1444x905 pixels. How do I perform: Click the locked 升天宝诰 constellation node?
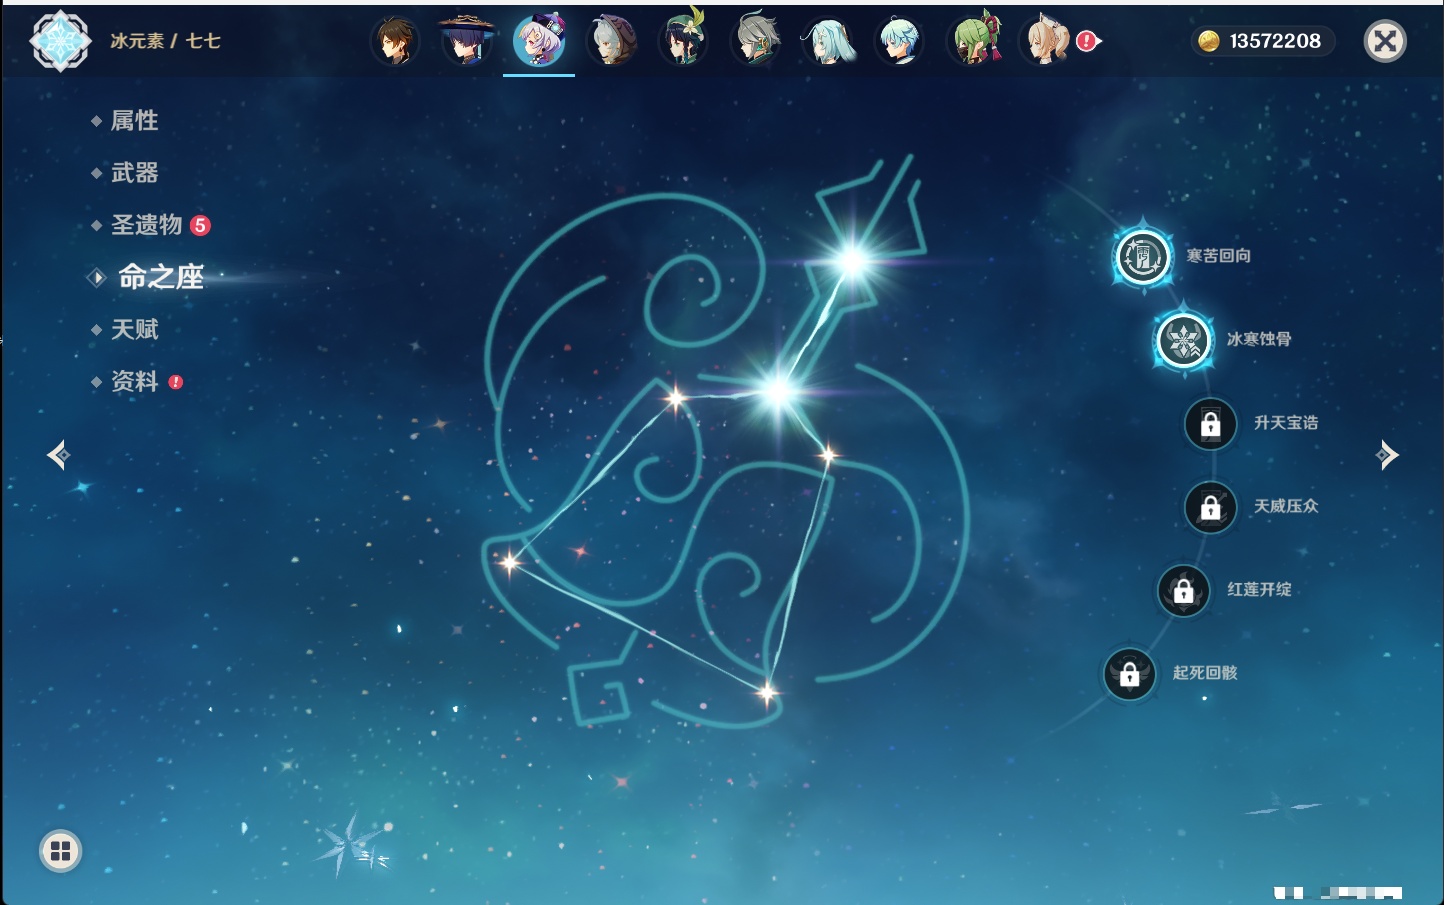tap(1211, 423)
